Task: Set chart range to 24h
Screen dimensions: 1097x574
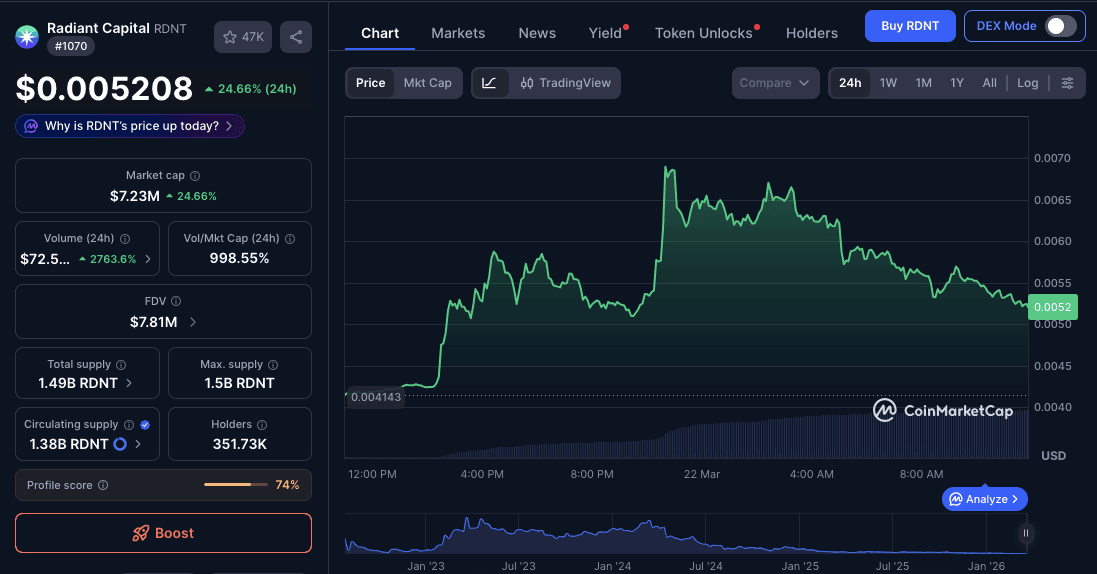Action: [x=850, y=83]
